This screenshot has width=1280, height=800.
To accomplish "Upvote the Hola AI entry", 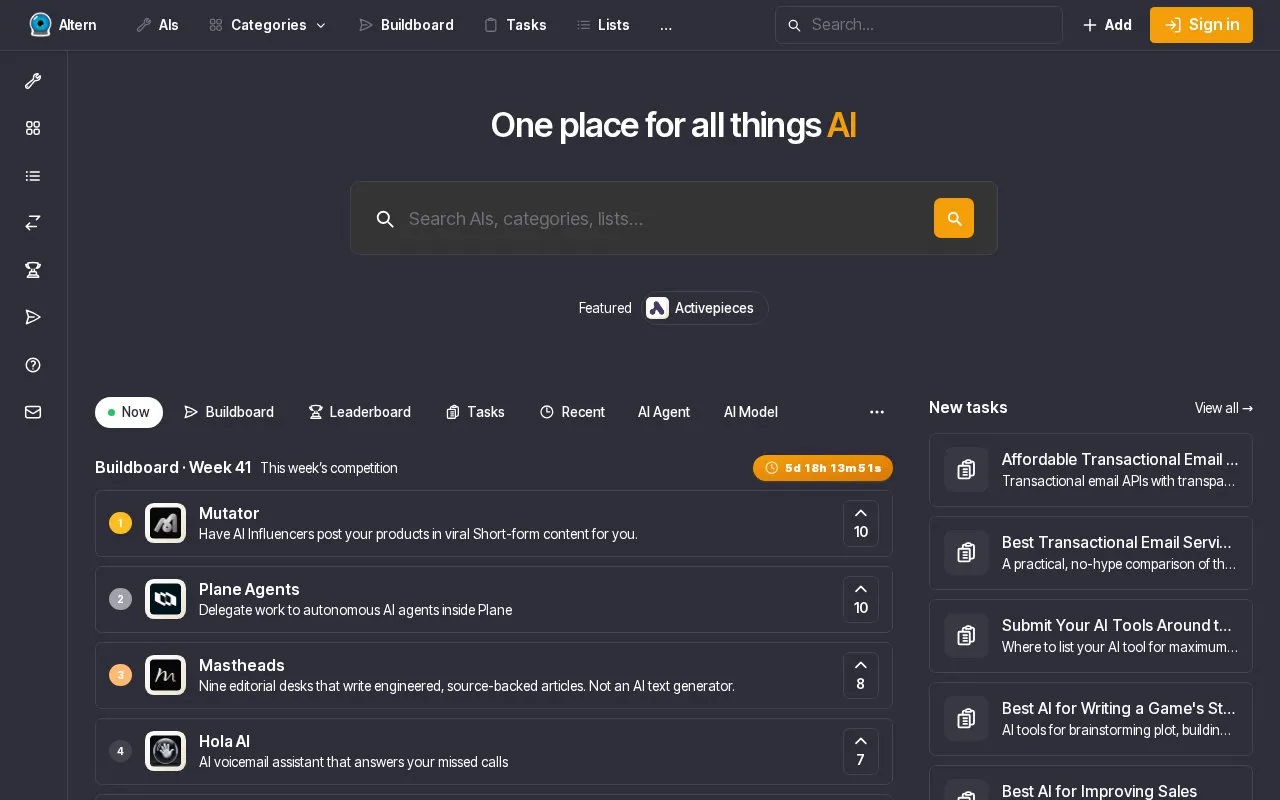I will coord(861,751).
